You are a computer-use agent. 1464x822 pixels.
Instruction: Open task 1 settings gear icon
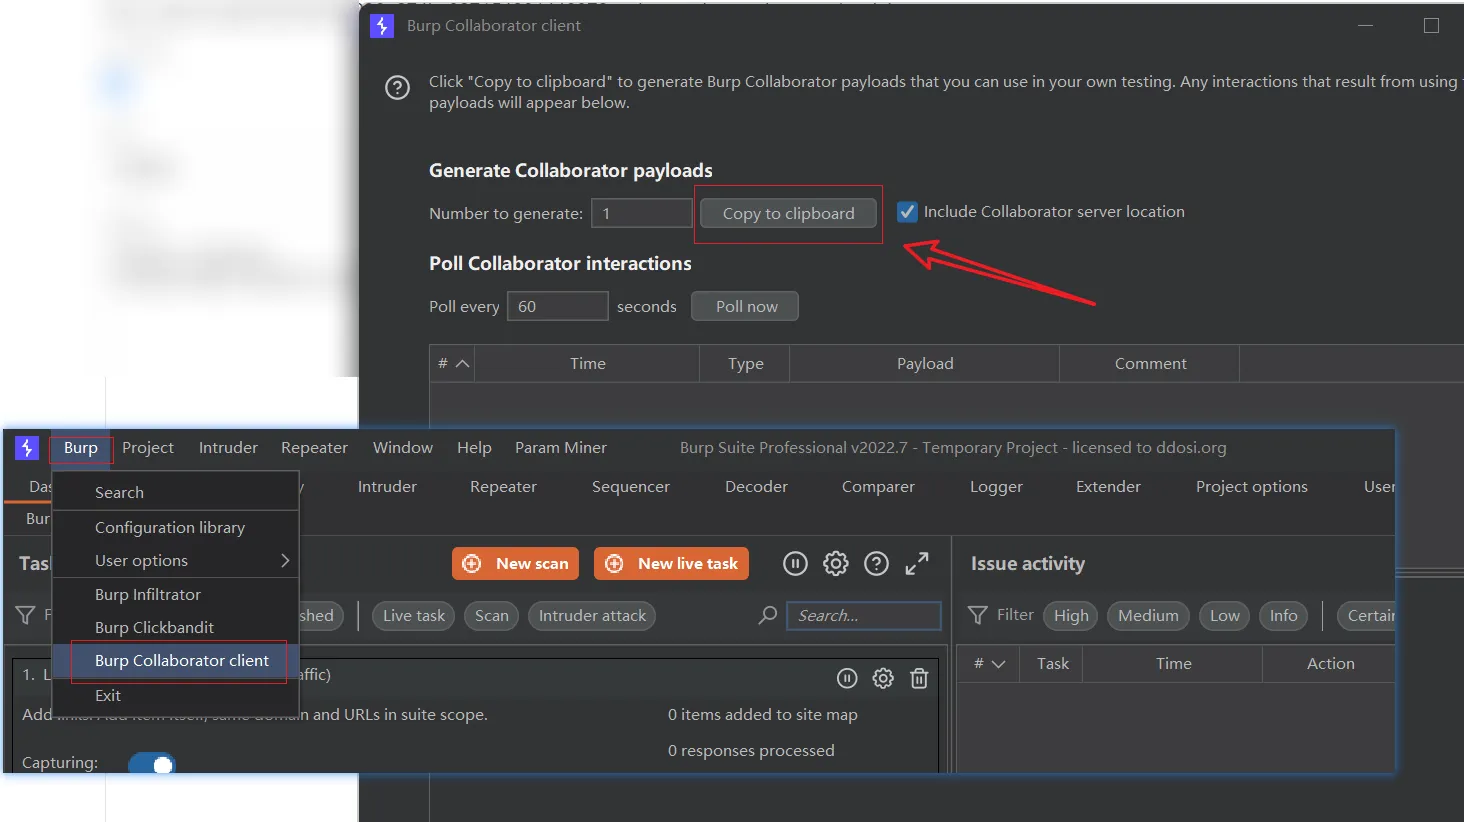[x=883, y=679]
